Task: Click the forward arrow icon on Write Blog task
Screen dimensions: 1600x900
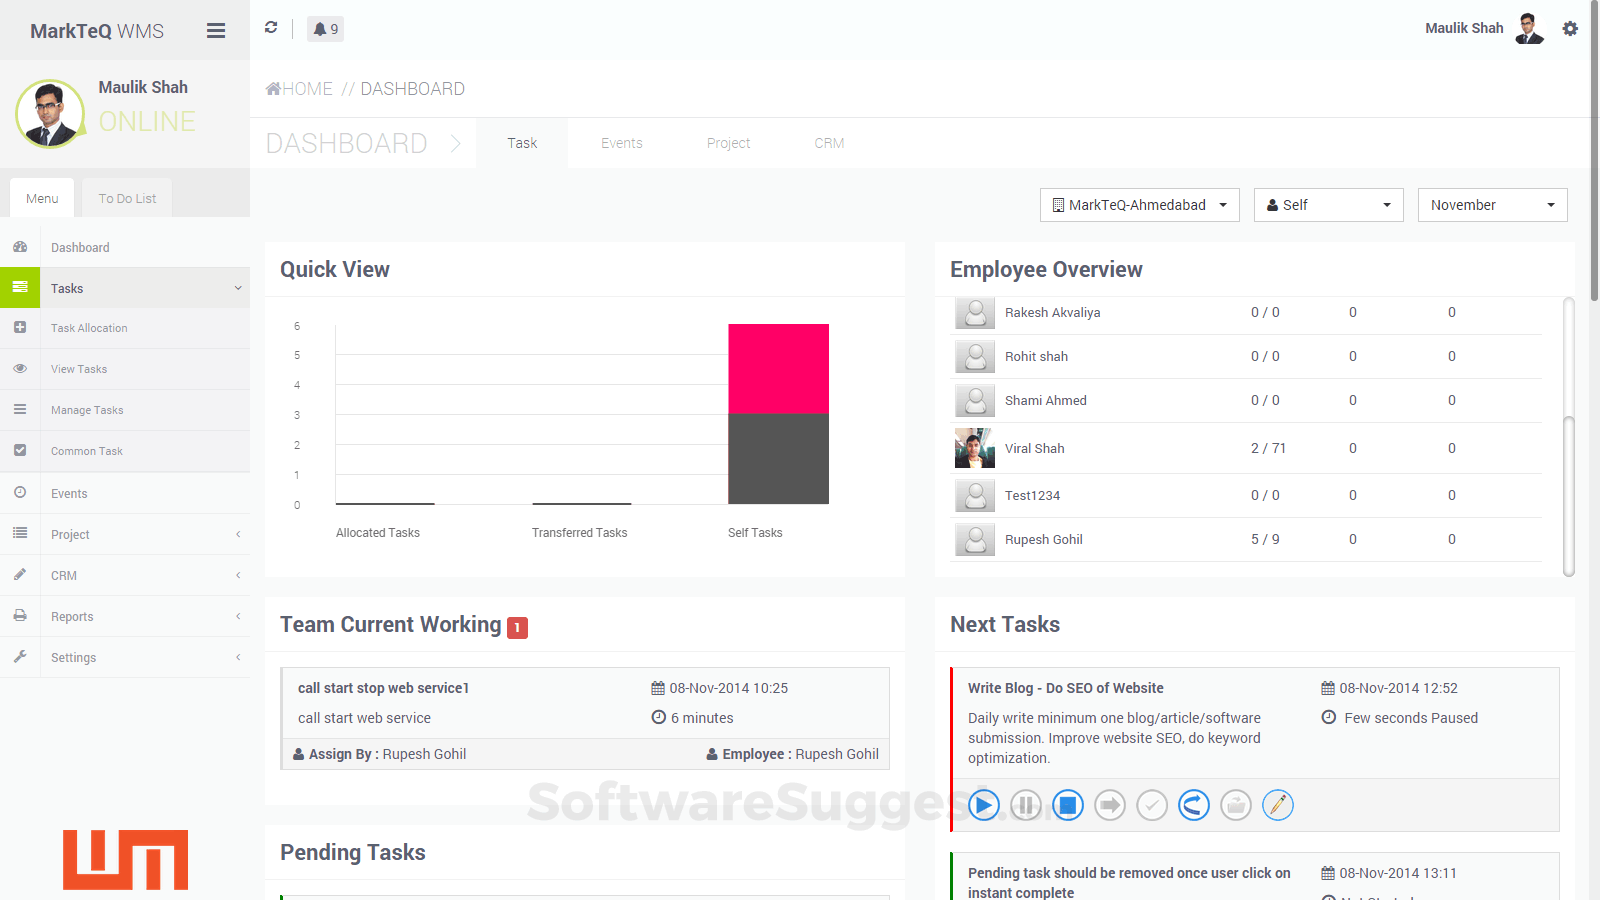Action: coord(1110,805)
